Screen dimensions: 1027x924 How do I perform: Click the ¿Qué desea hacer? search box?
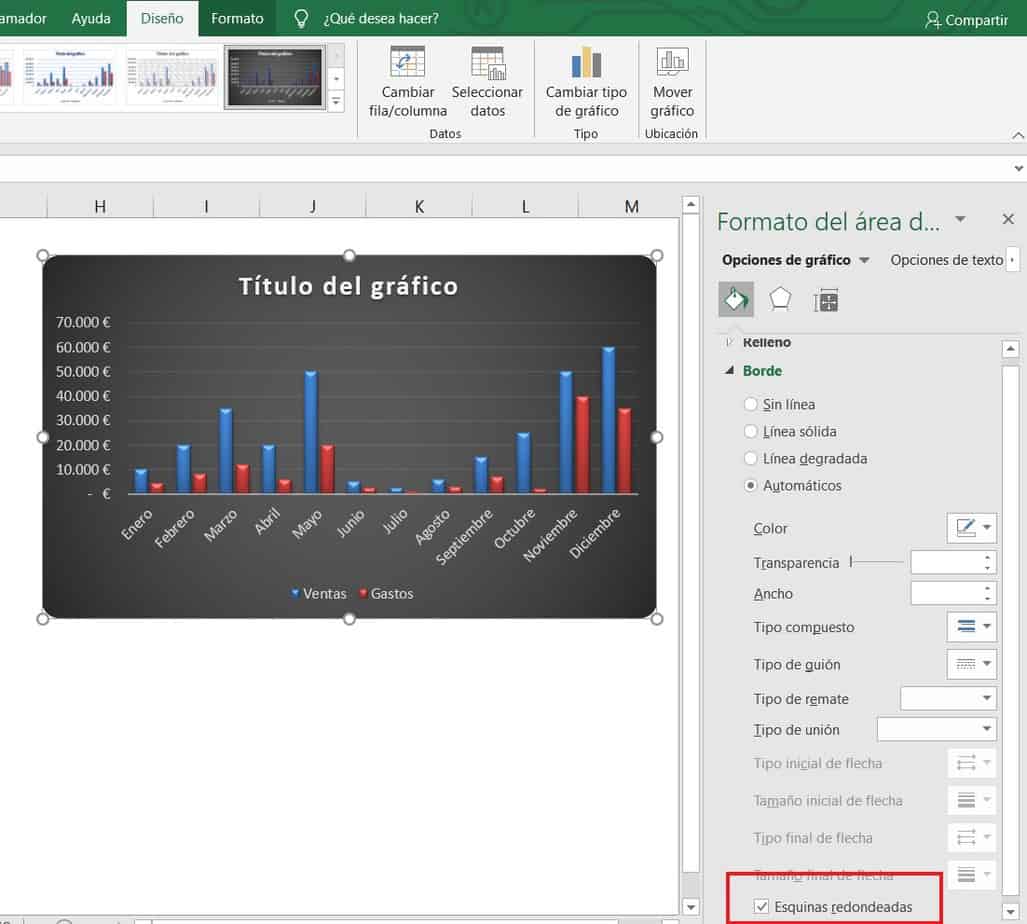point(381,18)
